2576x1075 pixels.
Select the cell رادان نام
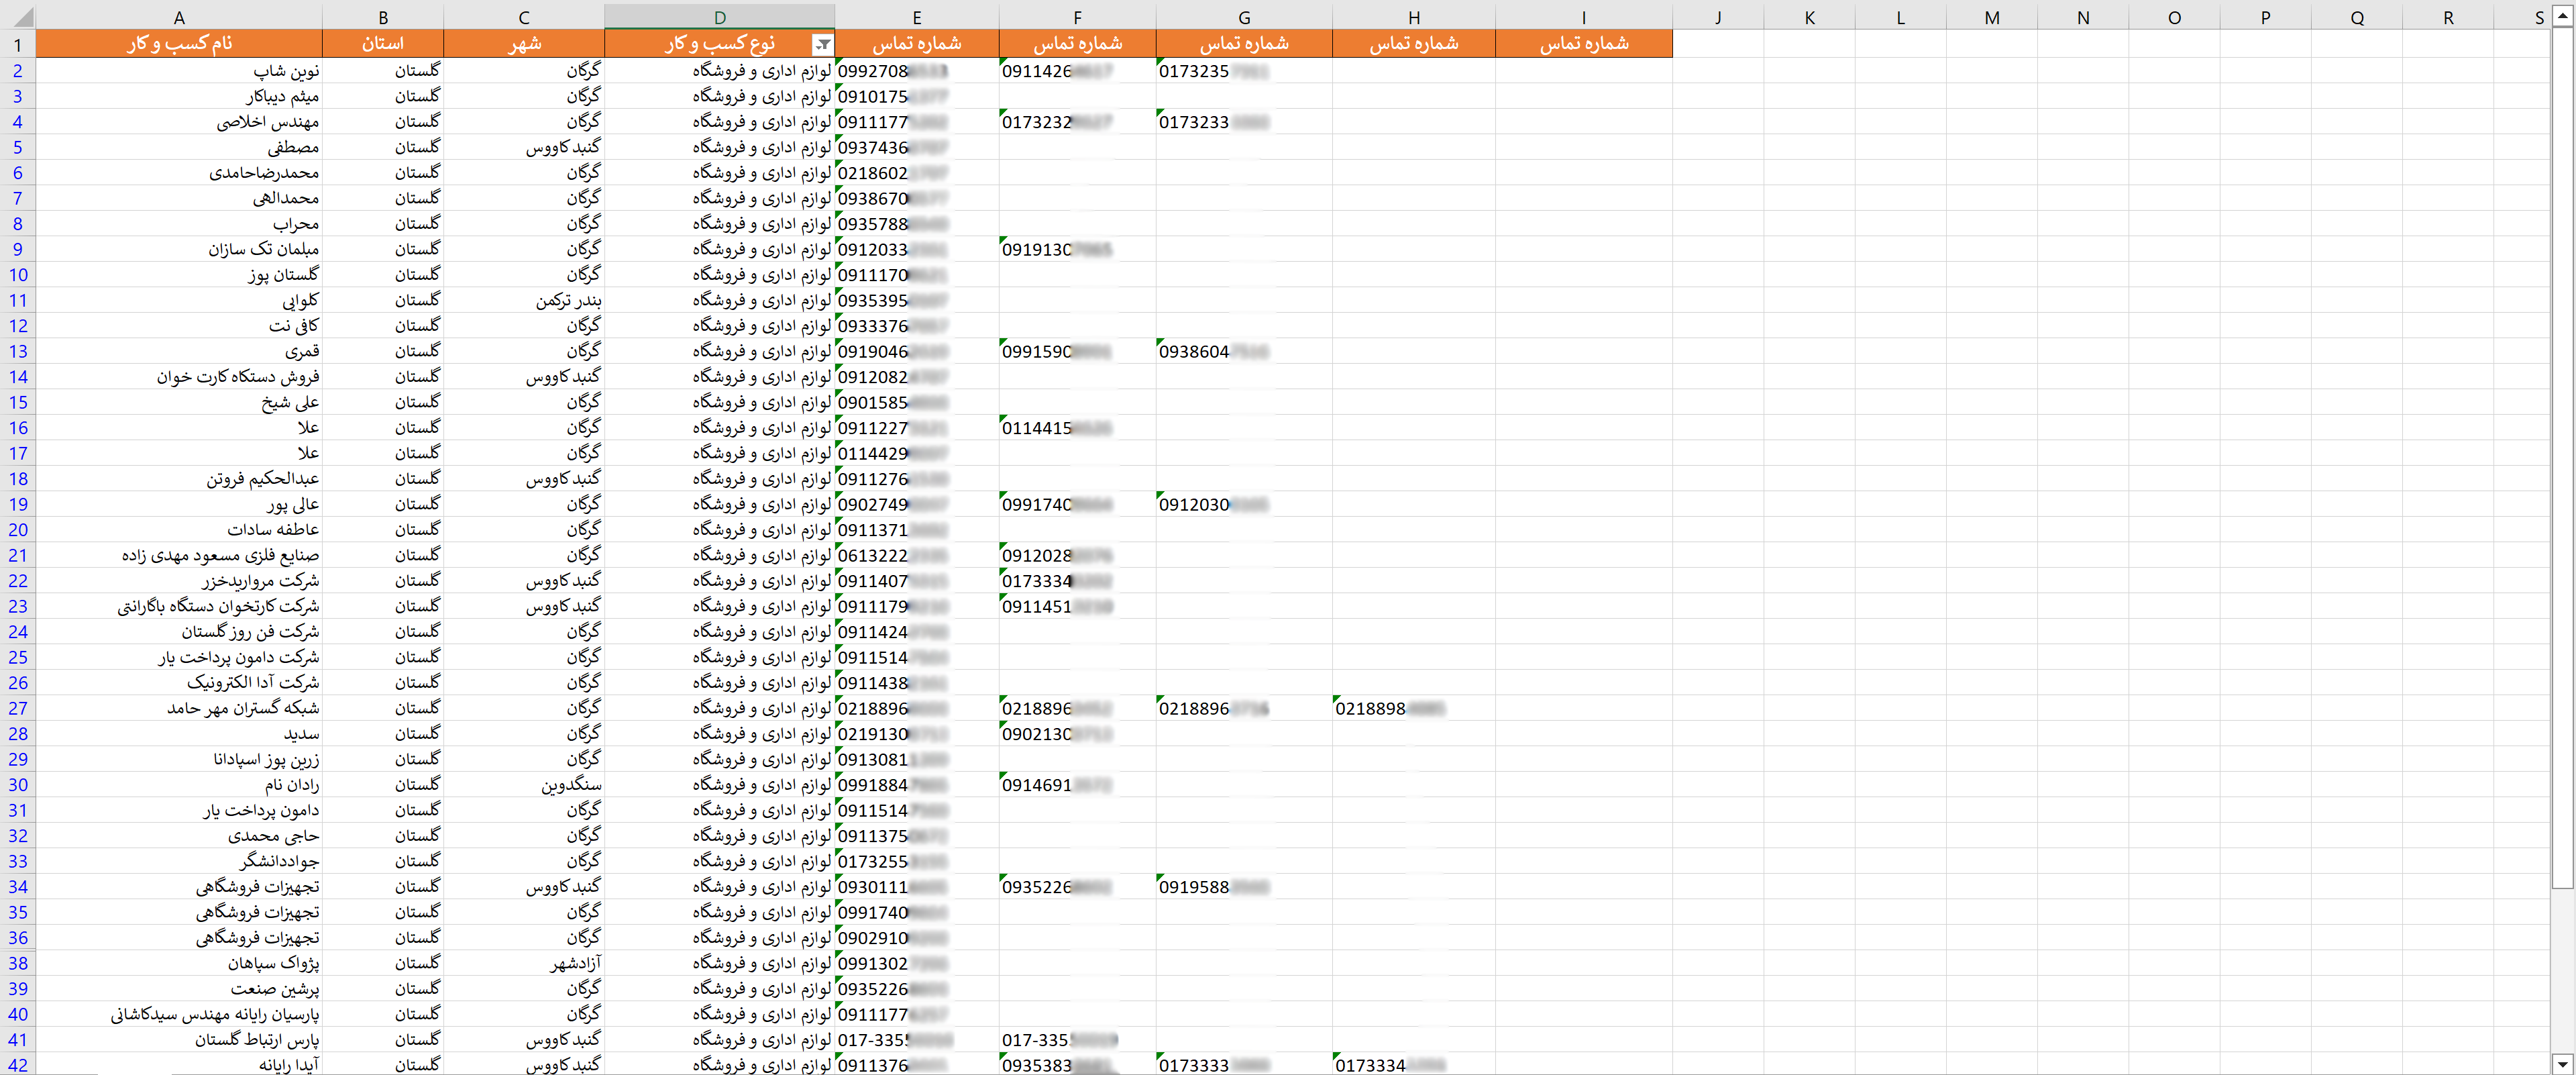pyautogui.click(x=179, y=785)
